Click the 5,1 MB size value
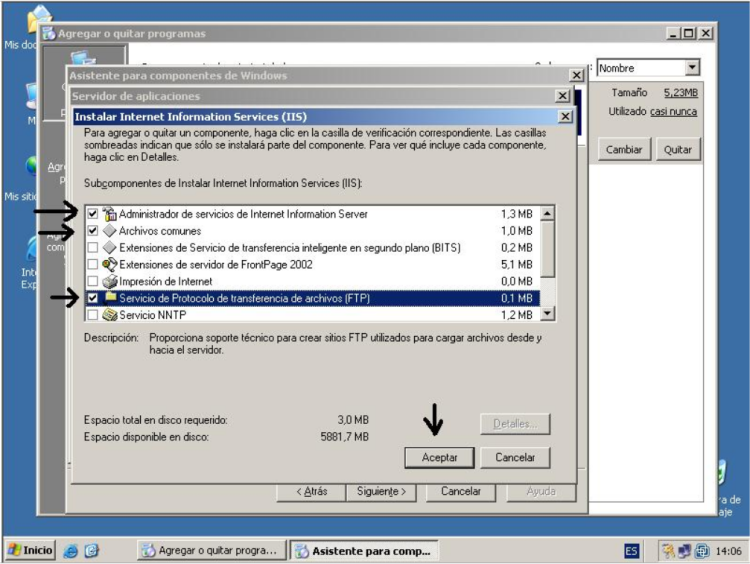This screenshot has width=750, height=564. (517, 264)
